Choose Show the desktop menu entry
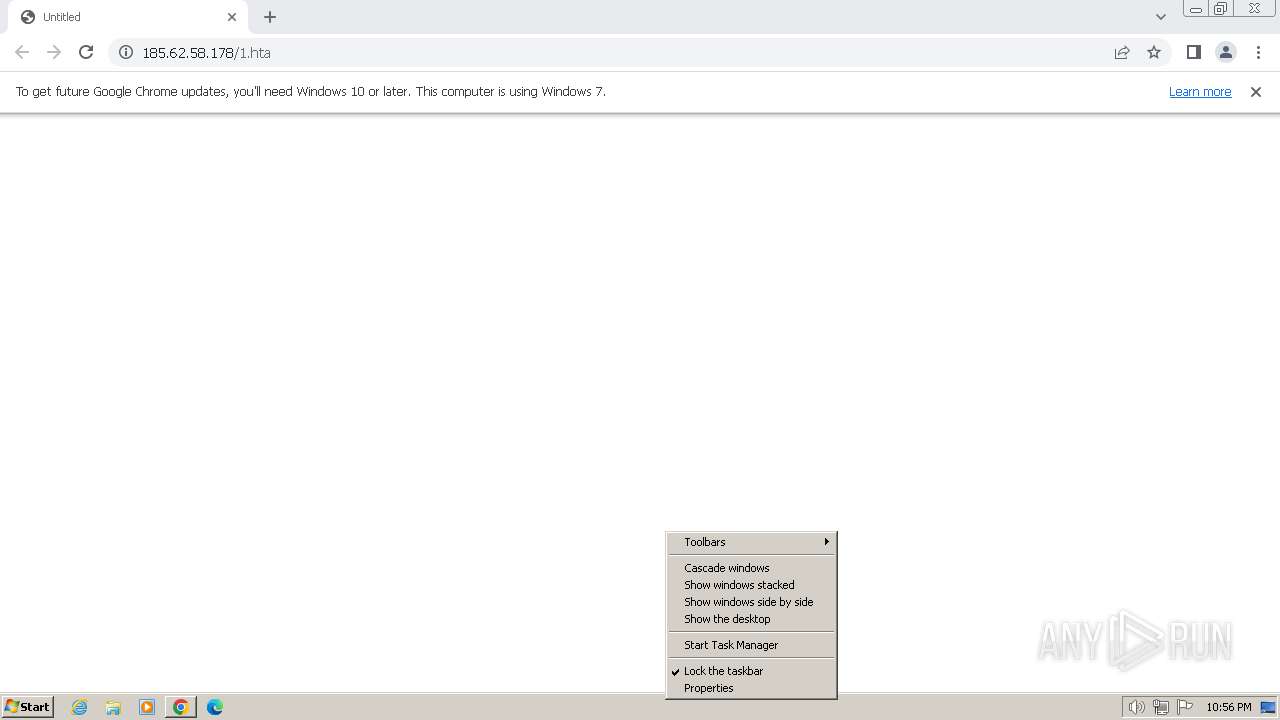This screenshot has height=720, width=1280. click(x=751, y=619)
